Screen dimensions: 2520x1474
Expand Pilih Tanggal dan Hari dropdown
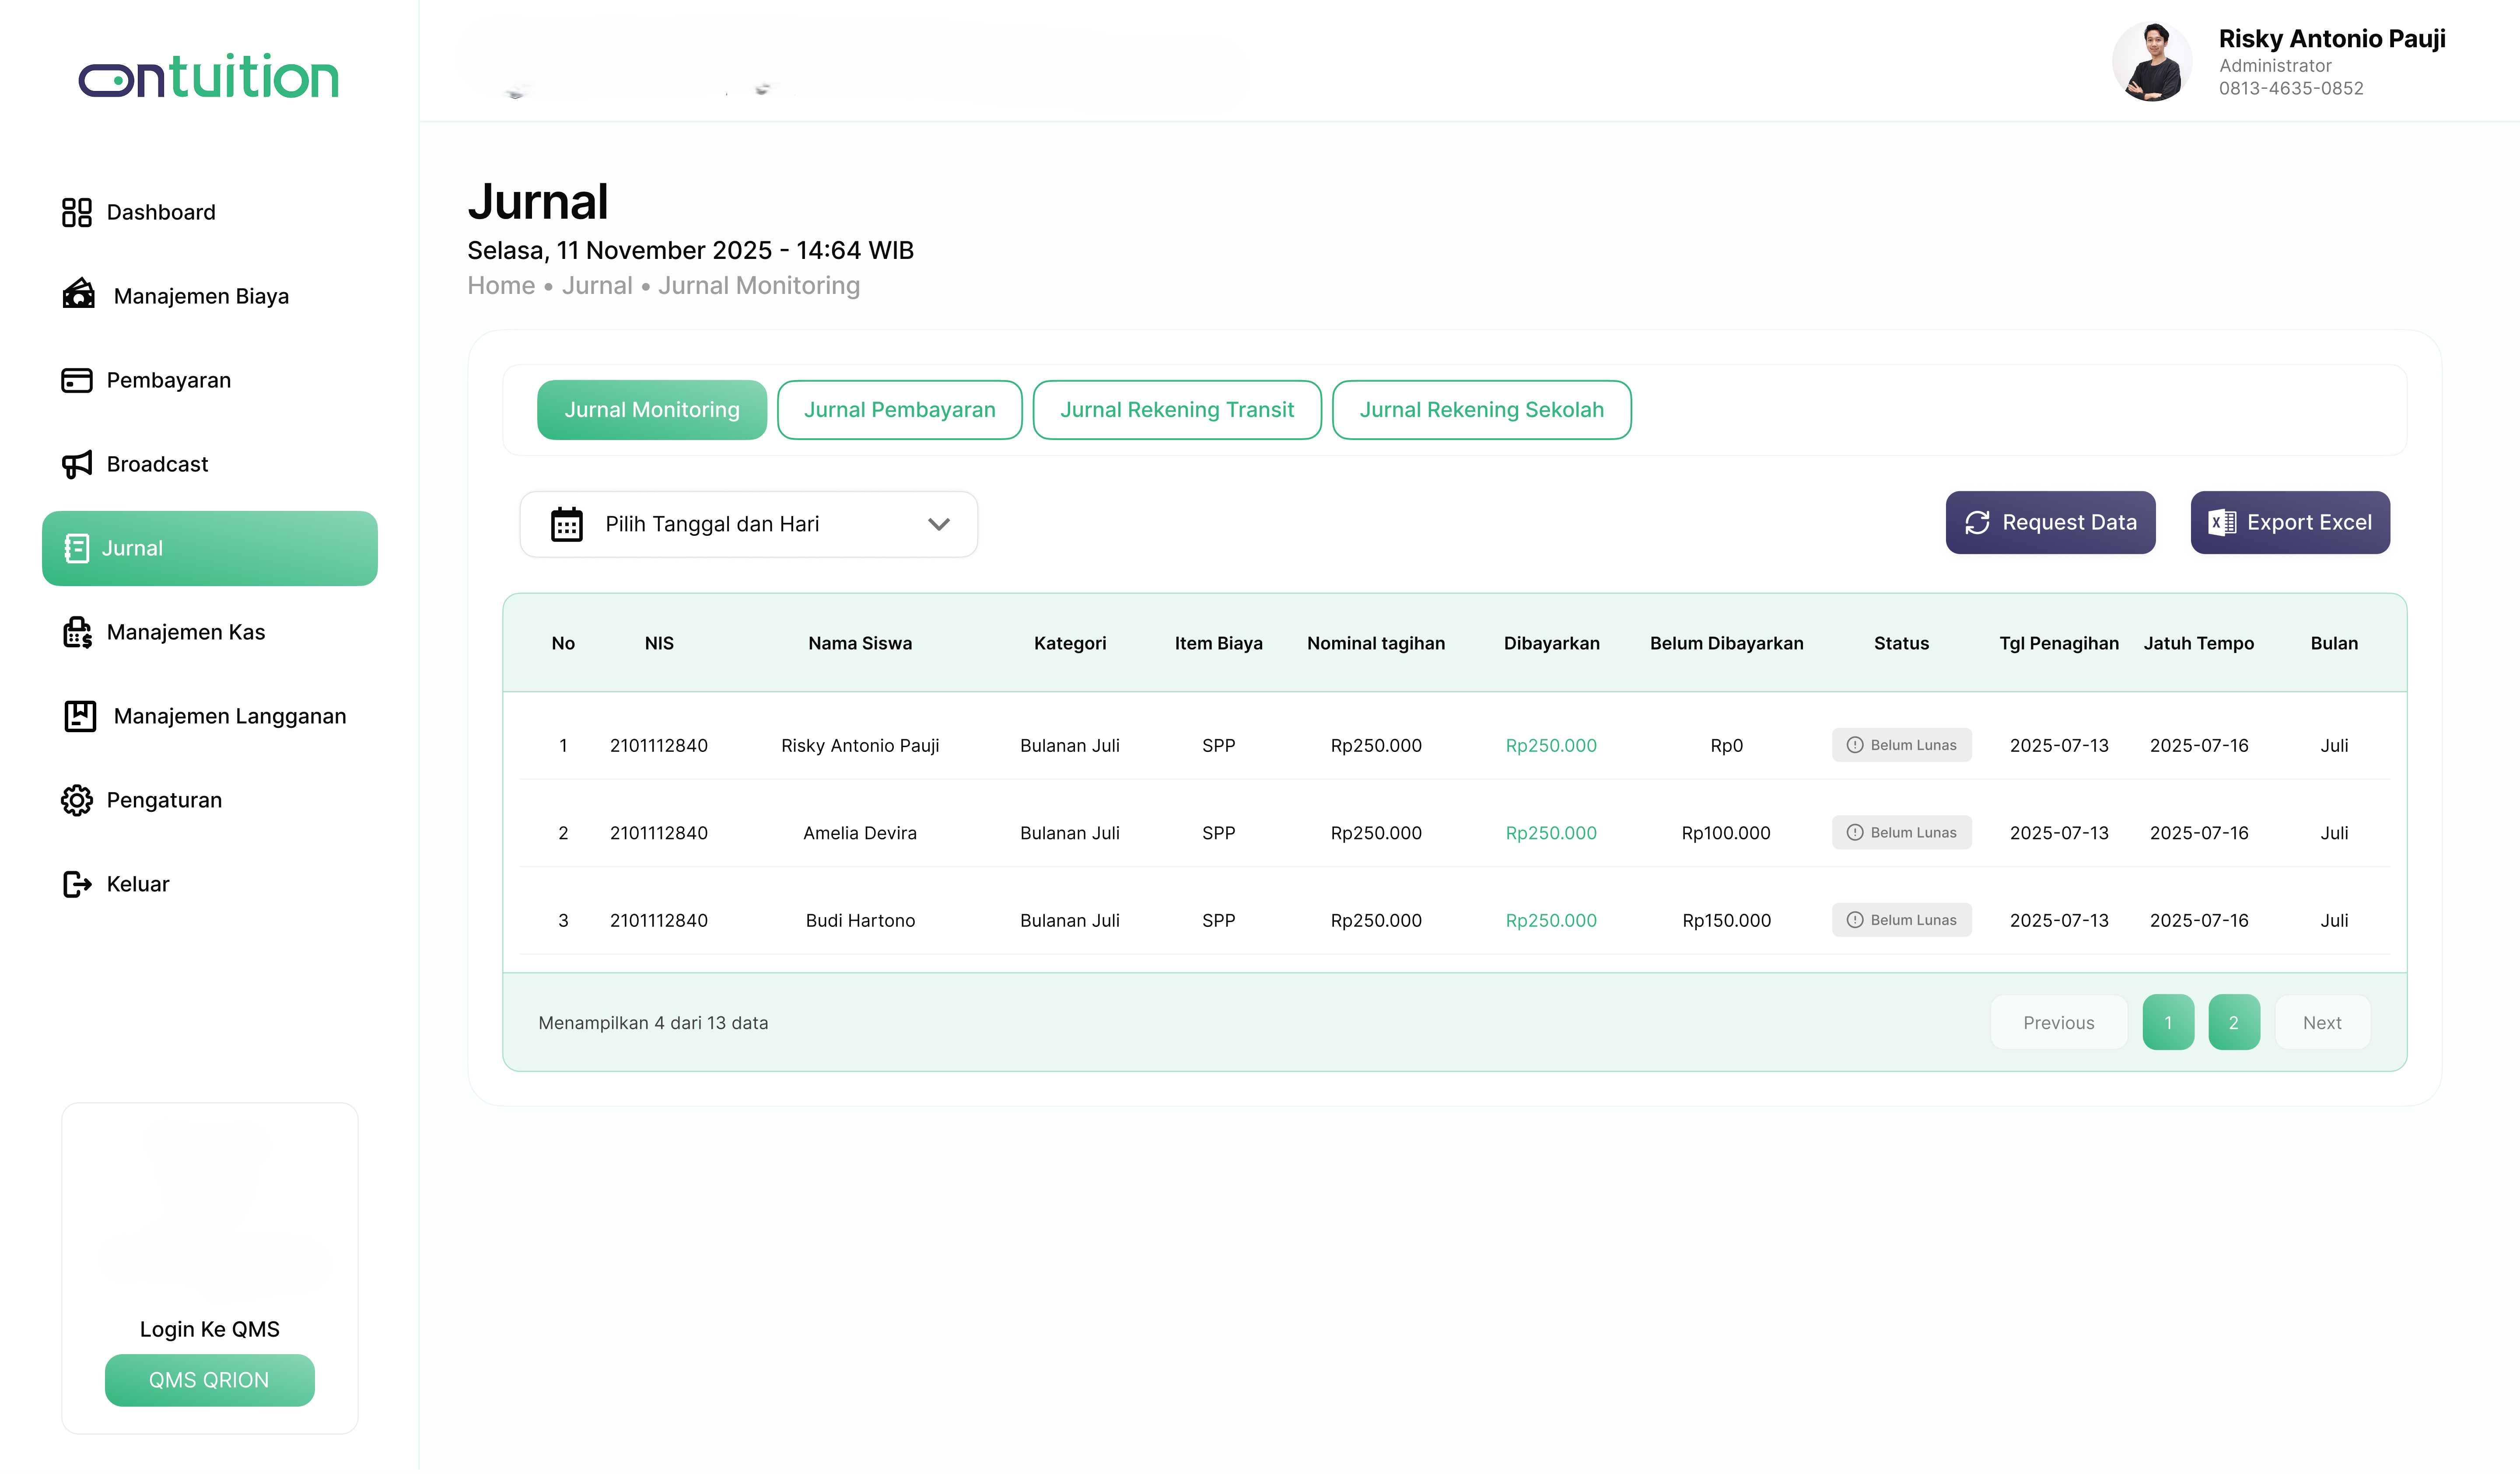point(937,524)
